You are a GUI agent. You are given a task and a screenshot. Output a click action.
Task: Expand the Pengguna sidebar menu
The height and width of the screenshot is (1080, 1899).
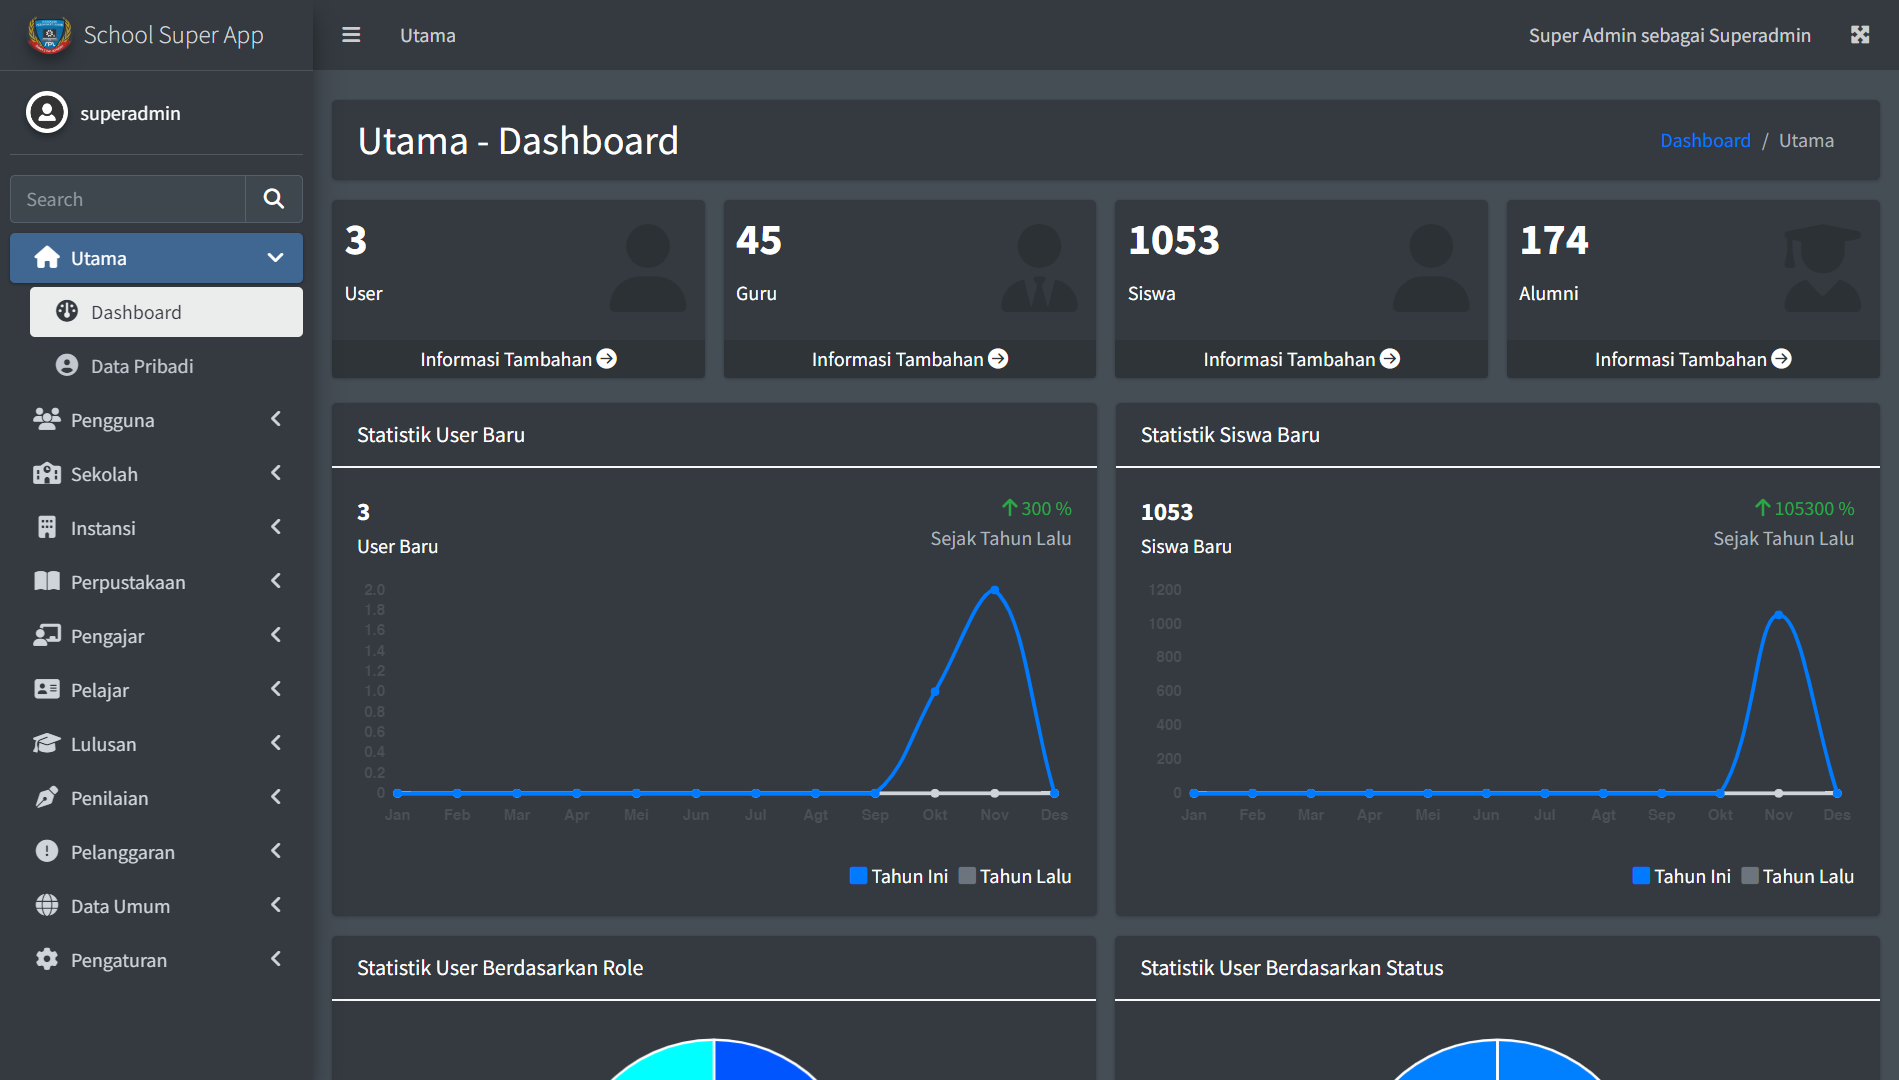[156, 420]
